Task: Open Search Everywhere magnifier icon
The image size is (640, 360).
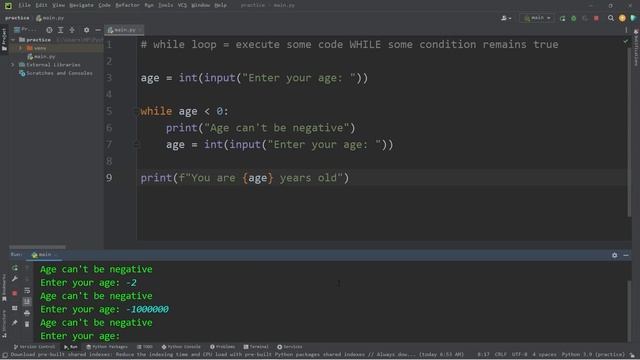Action: click(611, 18)
